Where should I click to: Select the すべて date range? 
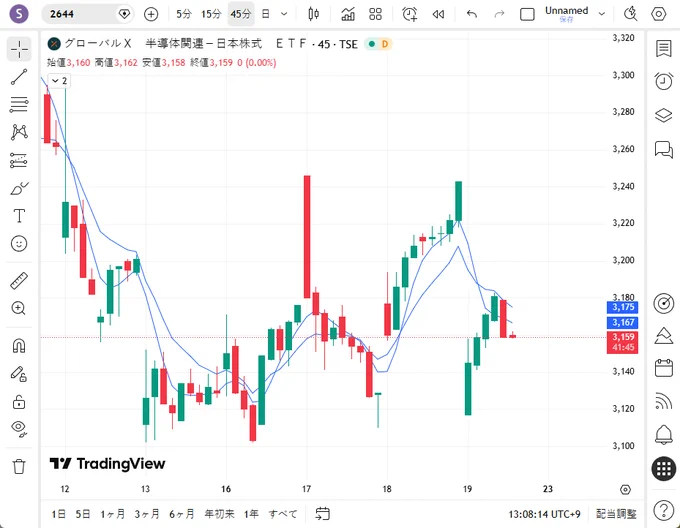pyautogui.click(x=283, y=514)
